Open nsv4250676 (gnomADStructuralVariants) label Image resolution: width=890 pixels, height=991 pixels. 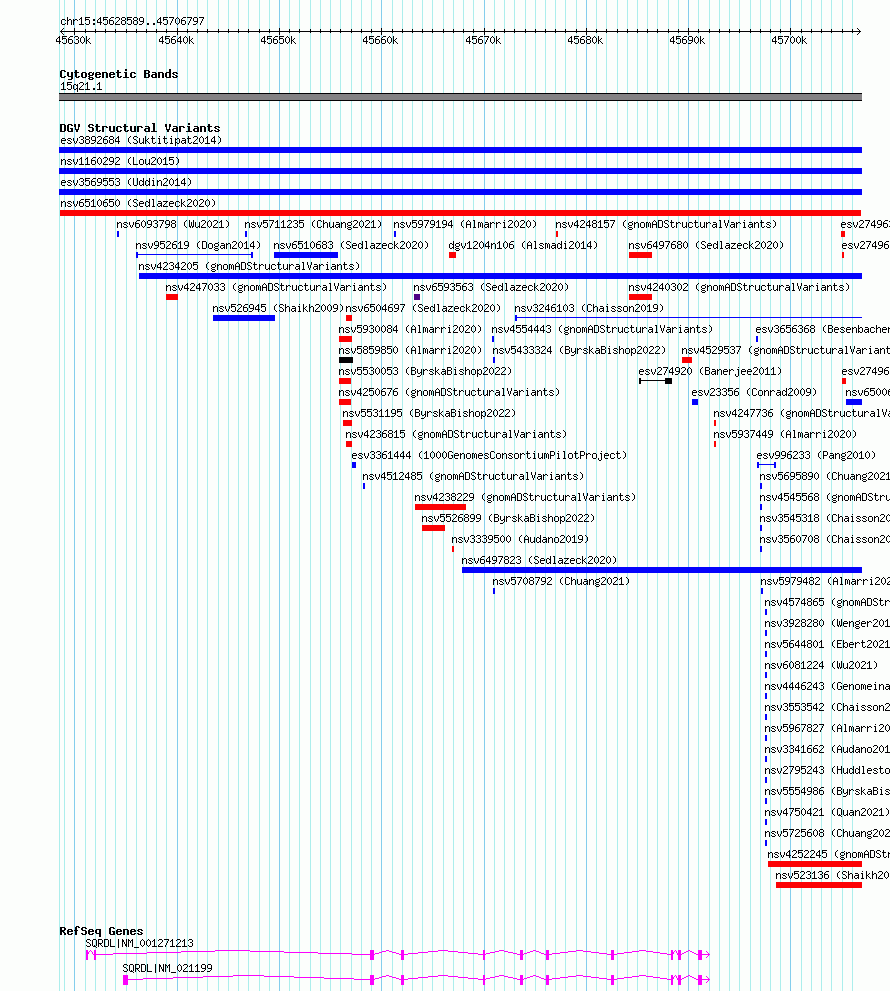[449, 392]
